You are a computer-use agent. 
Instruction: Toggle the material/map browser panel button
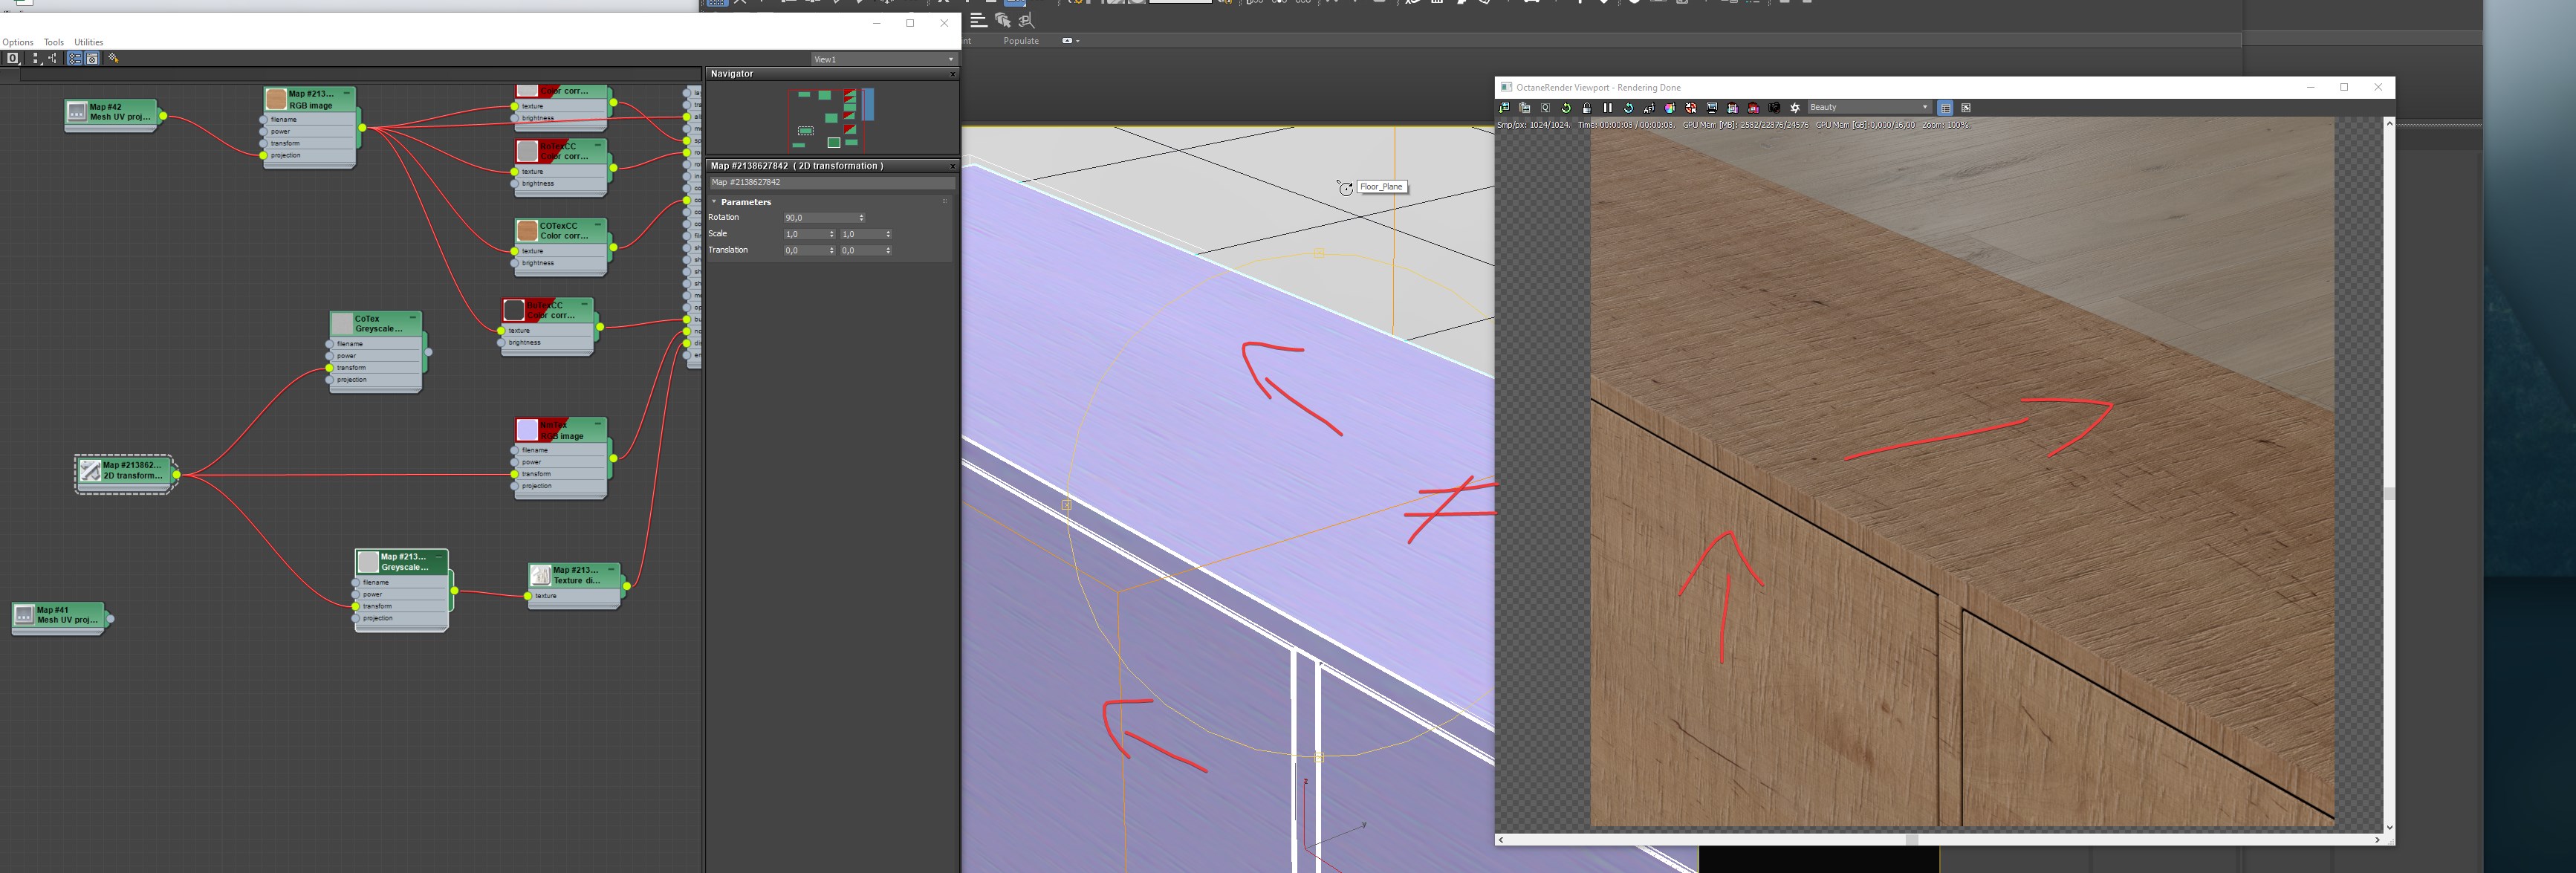74,59
